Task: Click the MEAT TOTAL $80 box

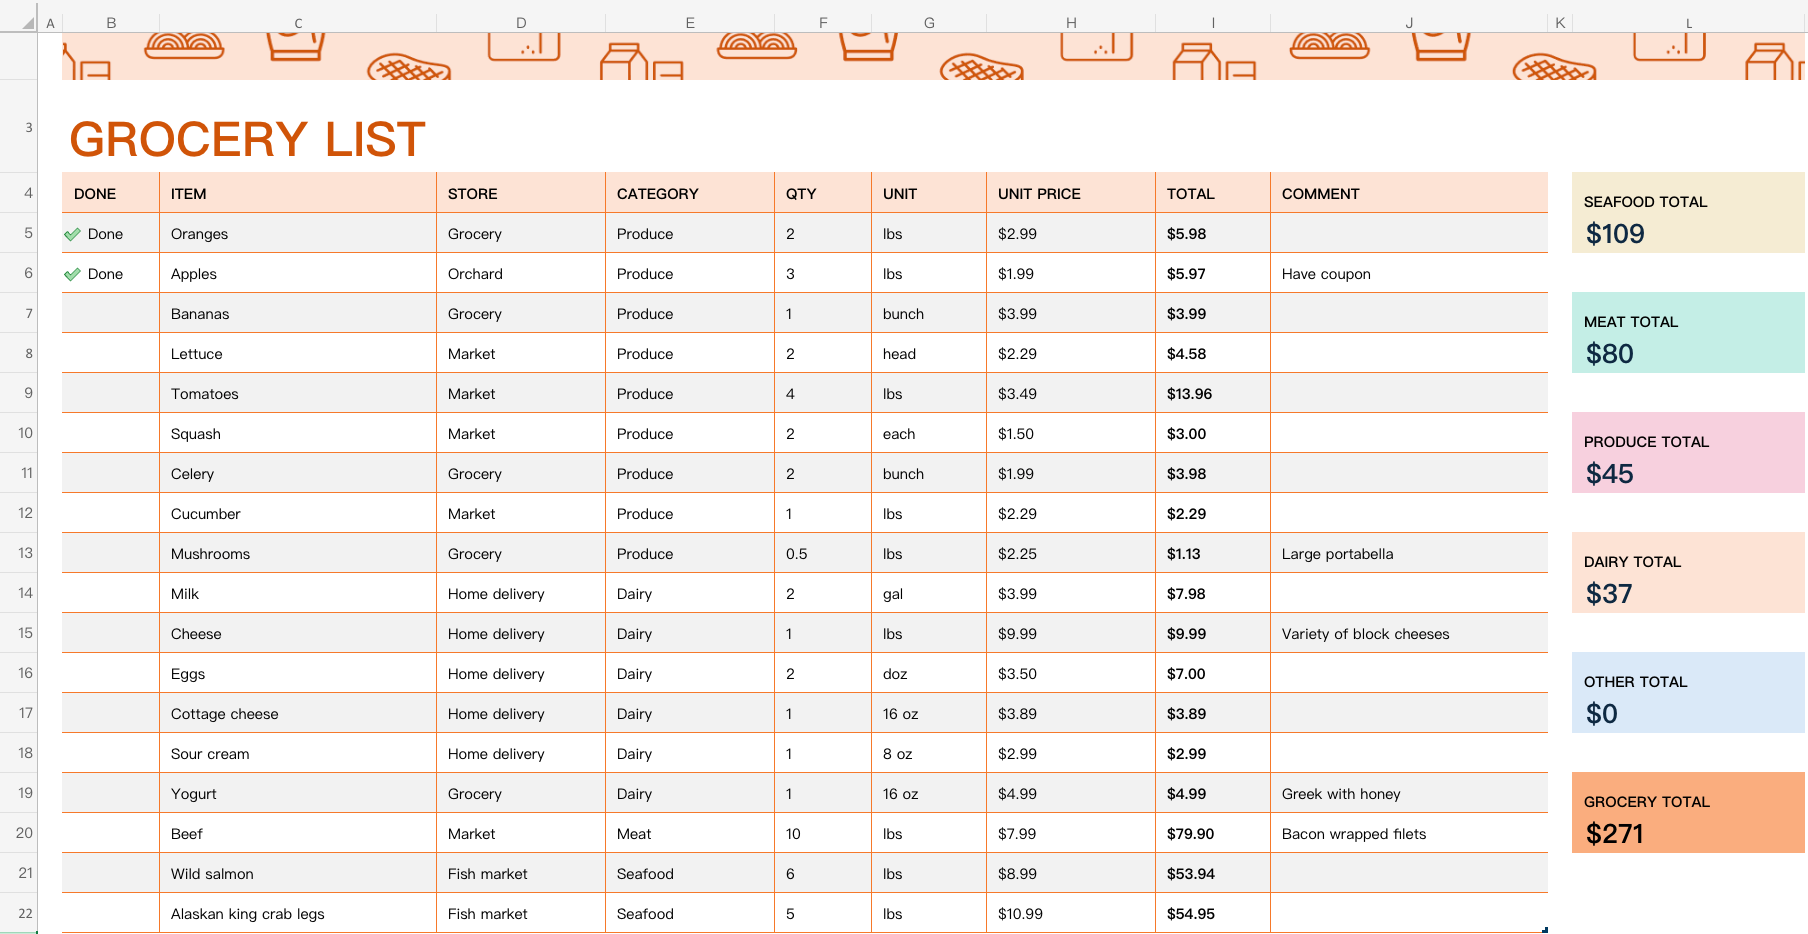Action: pyautogui.click(x=1688, y=332)
